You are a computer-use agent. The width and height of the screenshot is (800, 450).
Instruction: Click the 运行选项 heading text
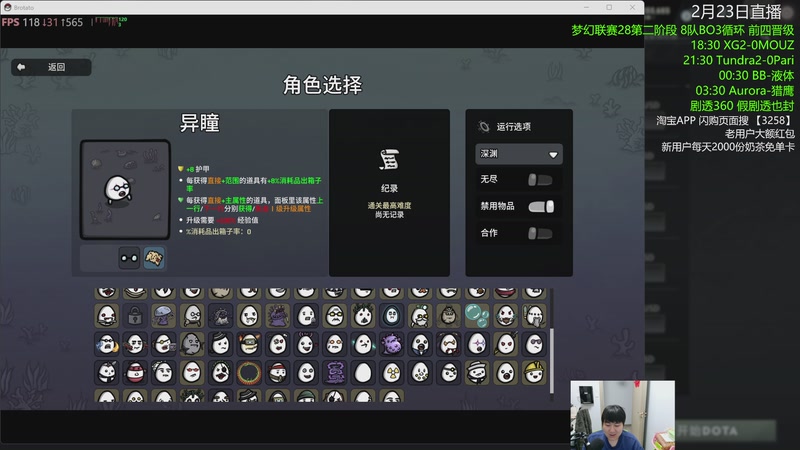point(514,127)
